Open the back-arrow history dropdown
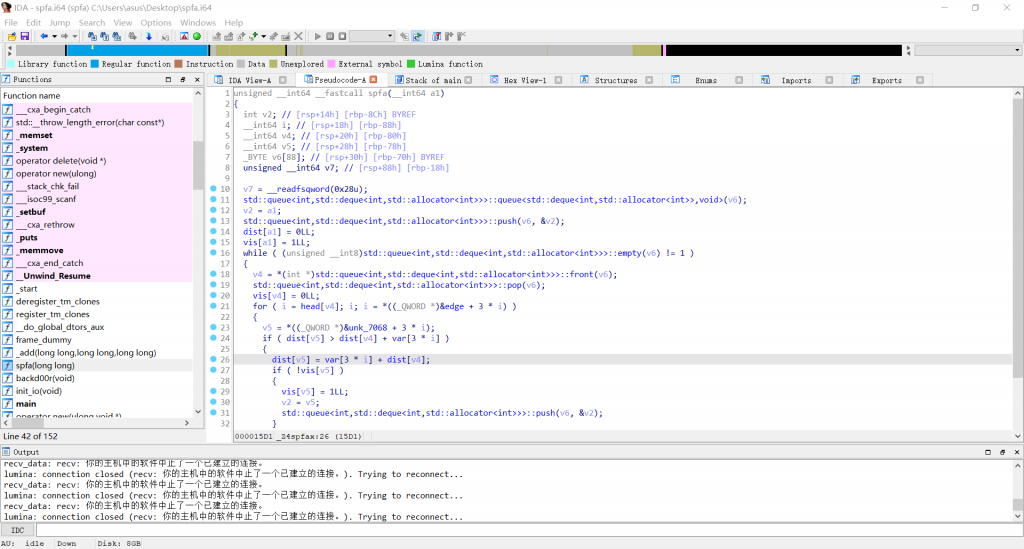Viewport: 1024px width, 549px height. click(54, 37)
